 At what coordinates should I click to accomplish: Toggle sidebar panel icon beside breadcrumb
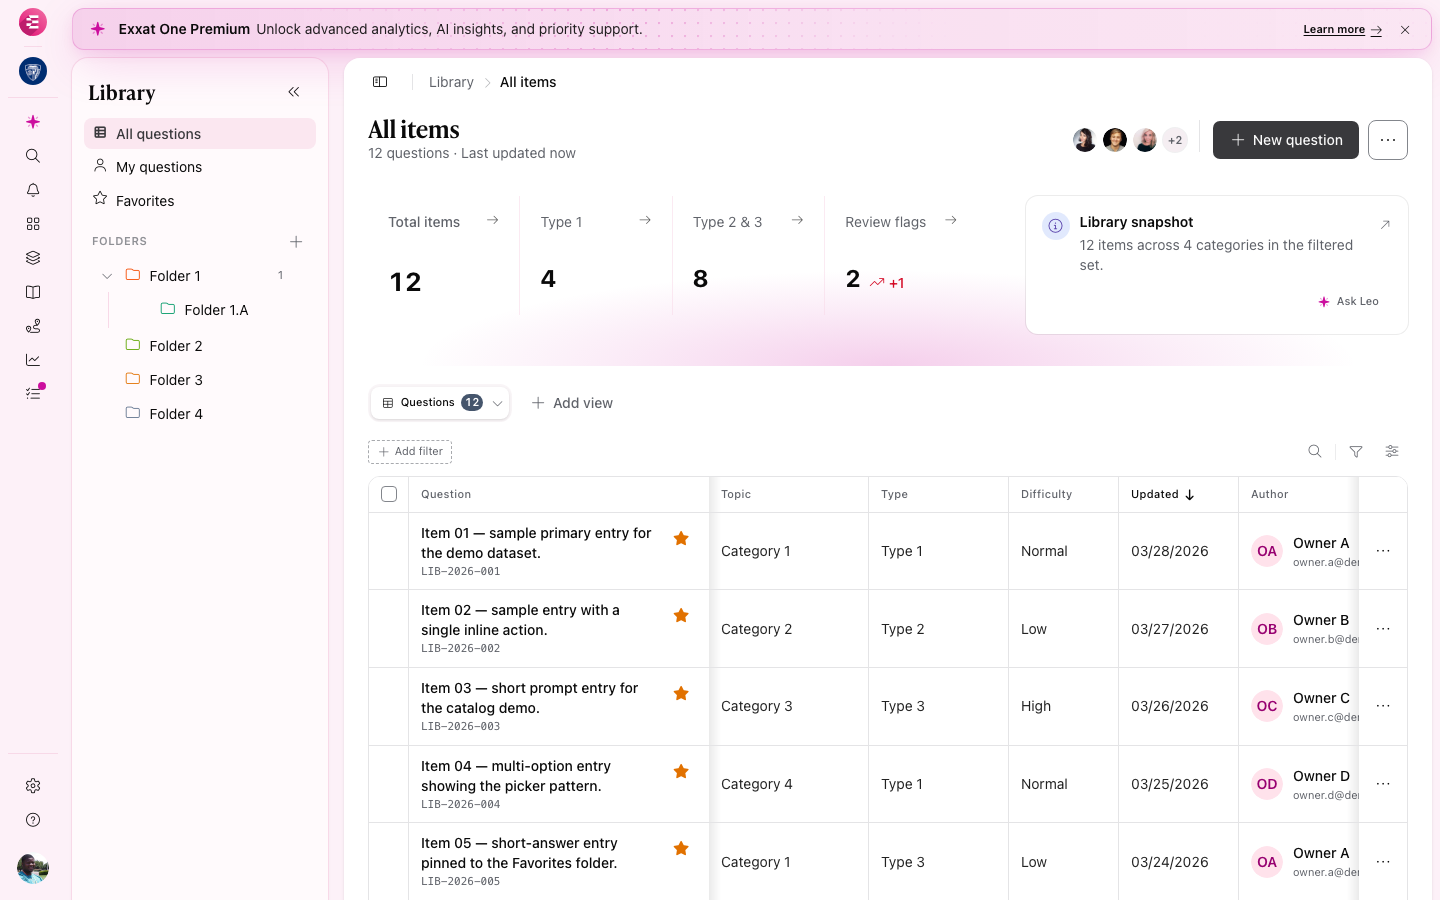click(380, 82)
